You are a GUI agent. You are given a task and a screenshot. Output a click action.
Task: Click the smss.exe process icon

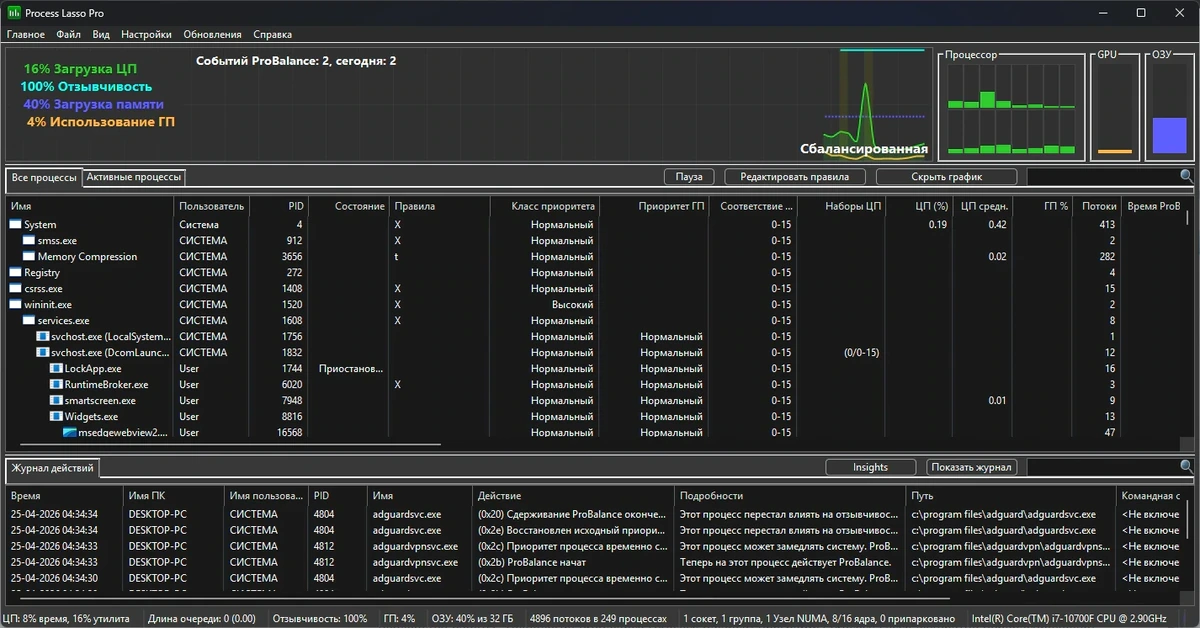[29, 241]
